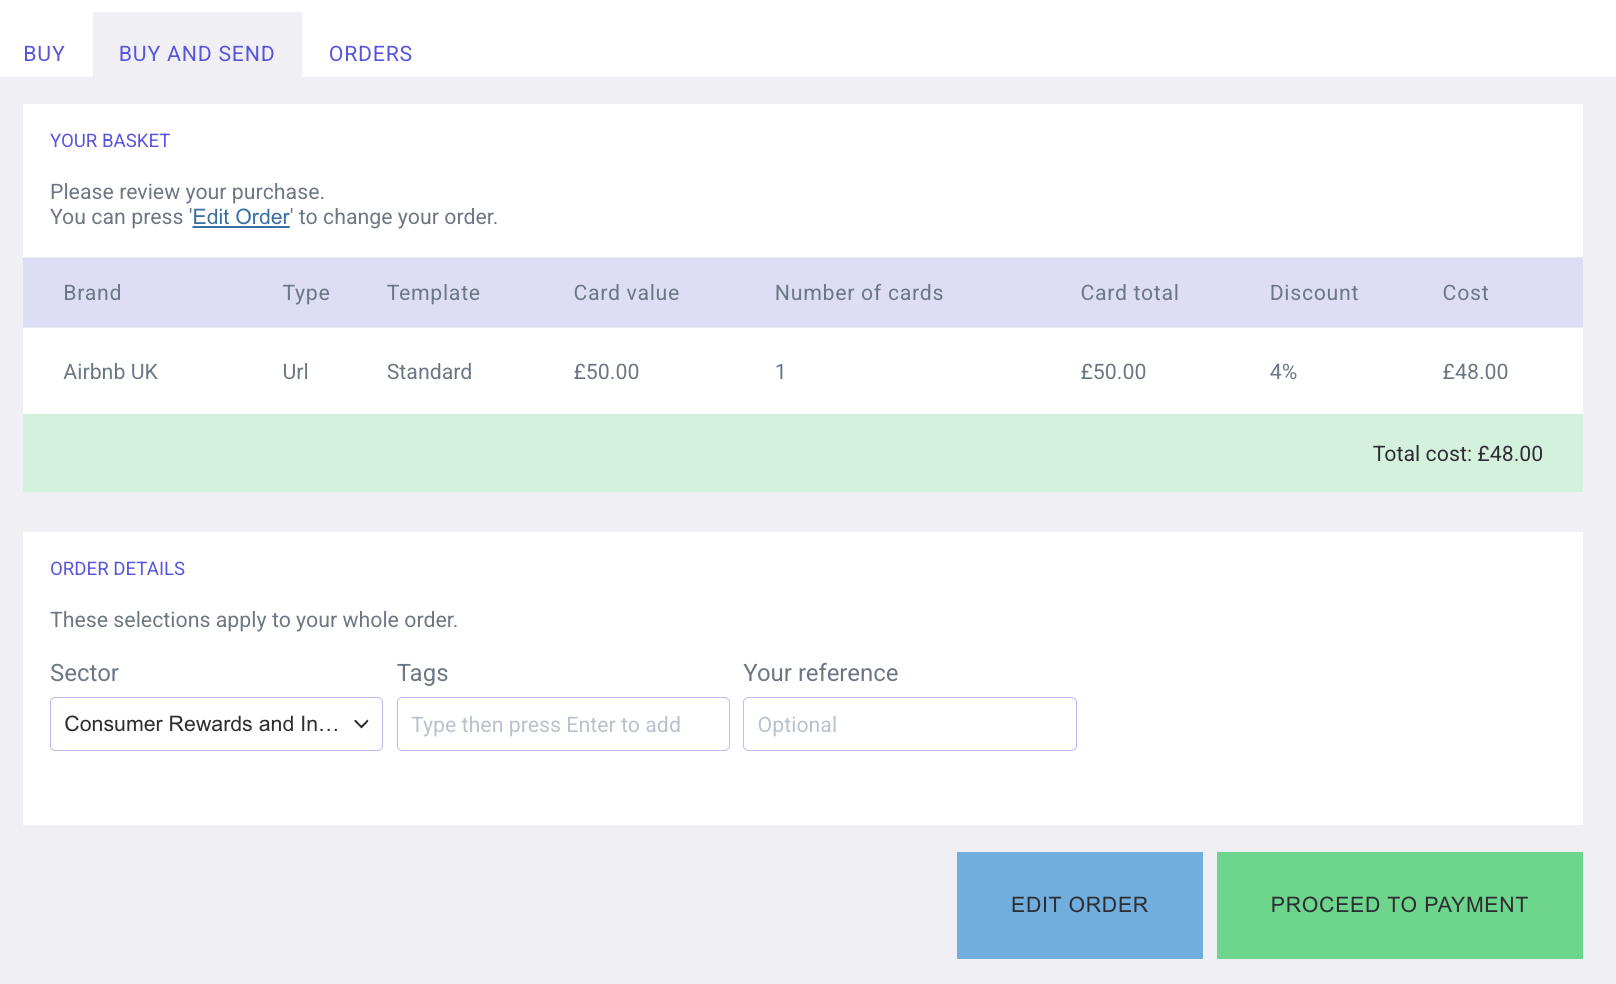Click the Brand column header

click(x=92, y=293)
